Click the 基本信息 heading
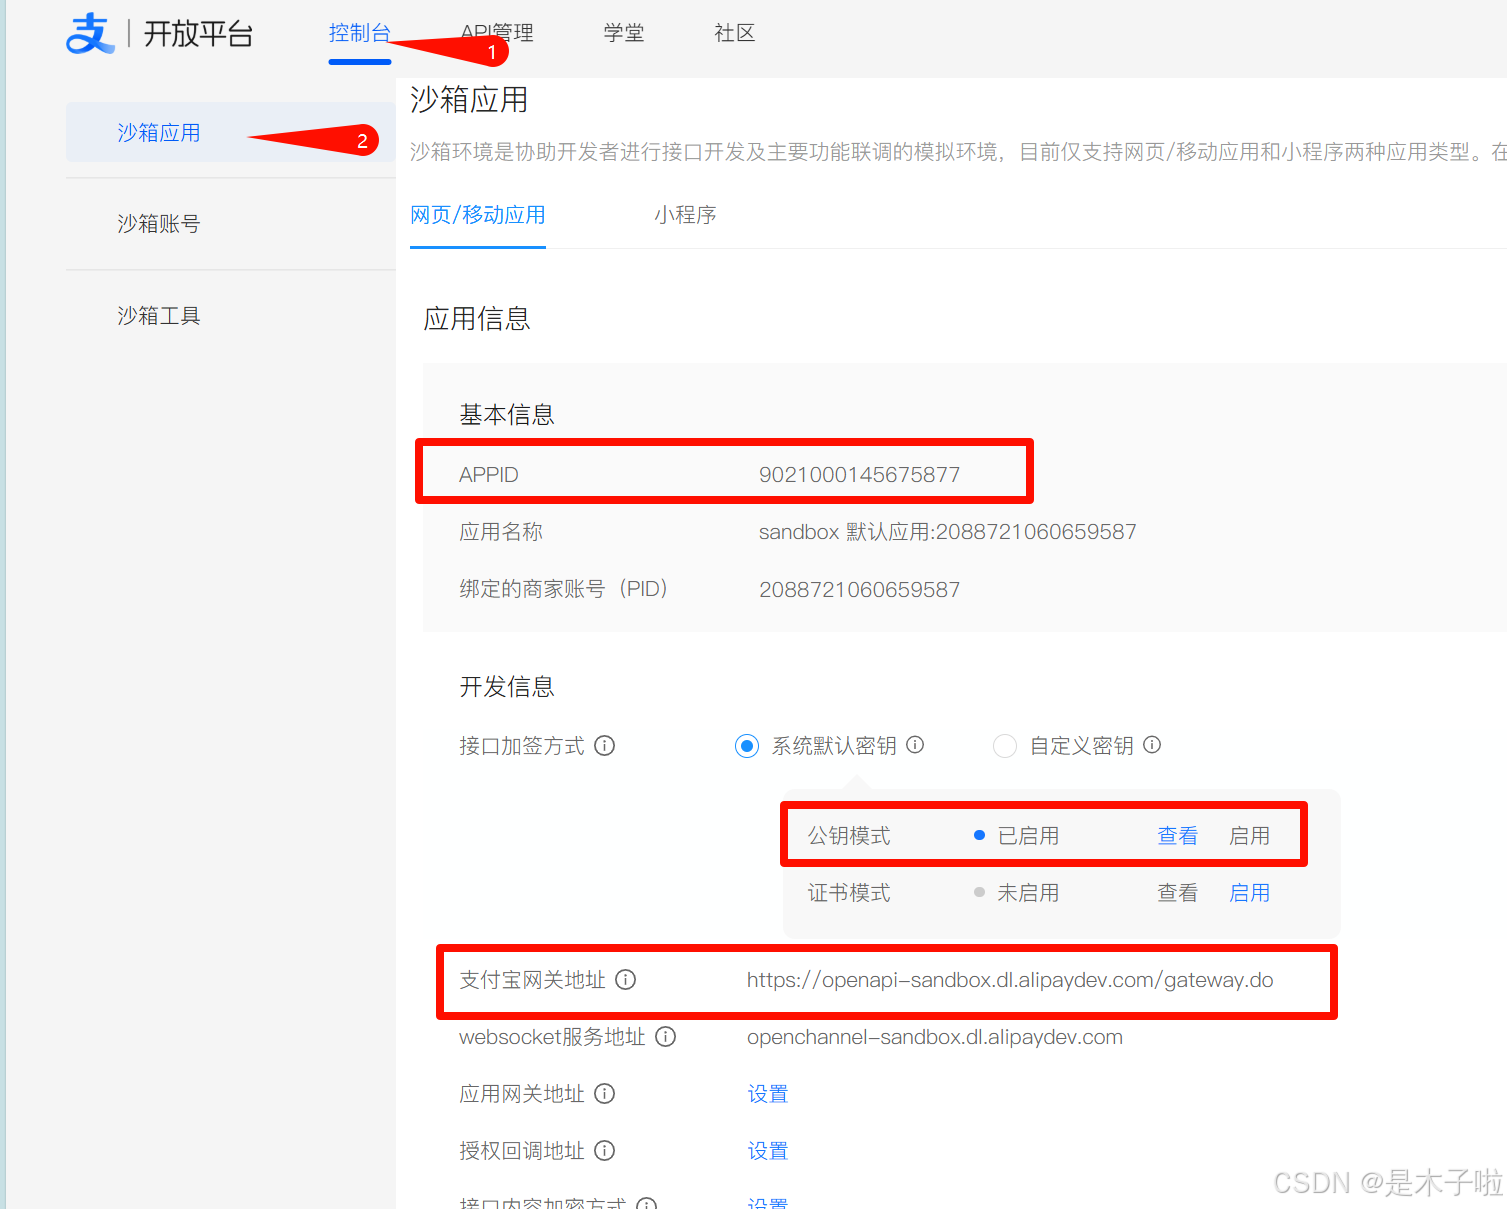The width and height of the screenshot is (1507, 1209). pyautogui.click(x=507, y=415)
